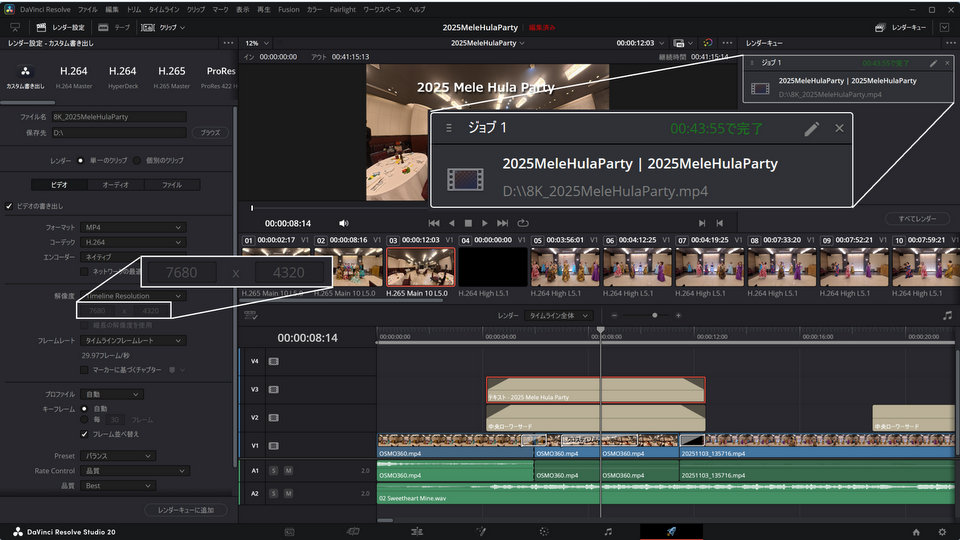Click the speaker volume icon under the viewer
Screen dimensions: 960x540
click(344, 223)
